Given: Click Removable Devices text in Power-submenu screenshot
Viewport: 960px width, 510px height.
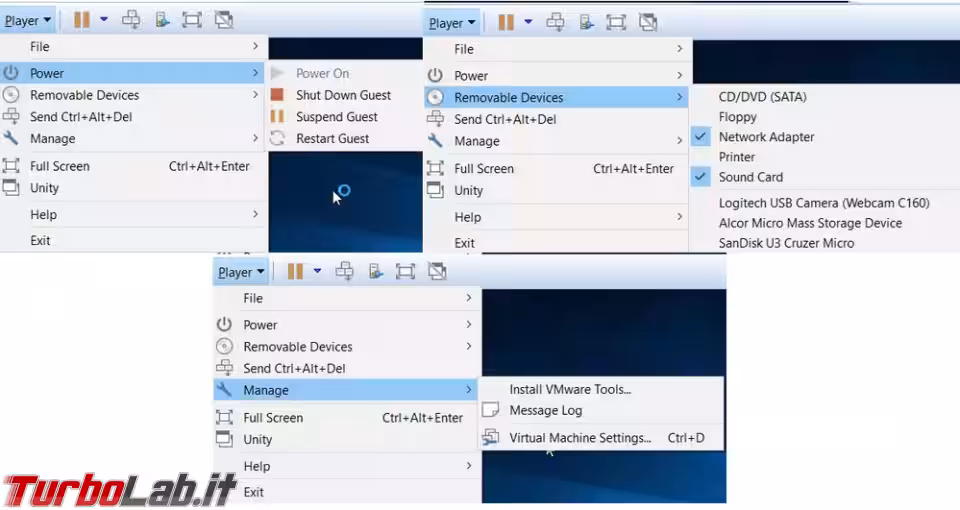Looking at the screenshot, I should click(x=84, y=95).
